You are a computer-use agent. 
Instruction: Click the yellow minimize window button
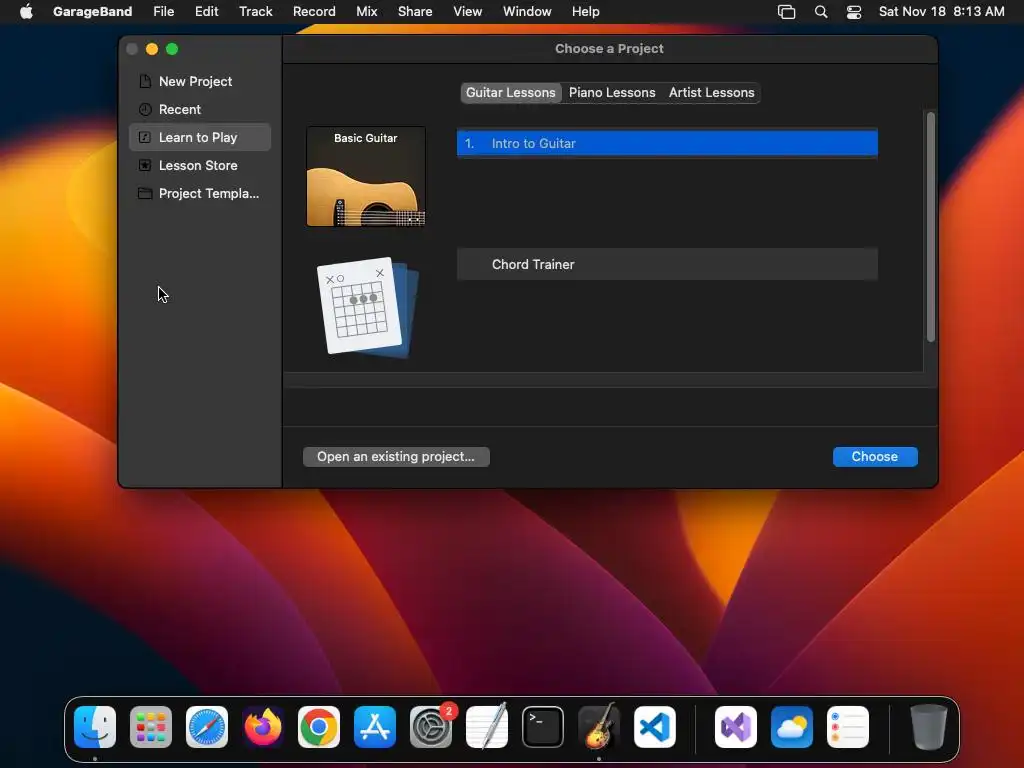point(152,49)
